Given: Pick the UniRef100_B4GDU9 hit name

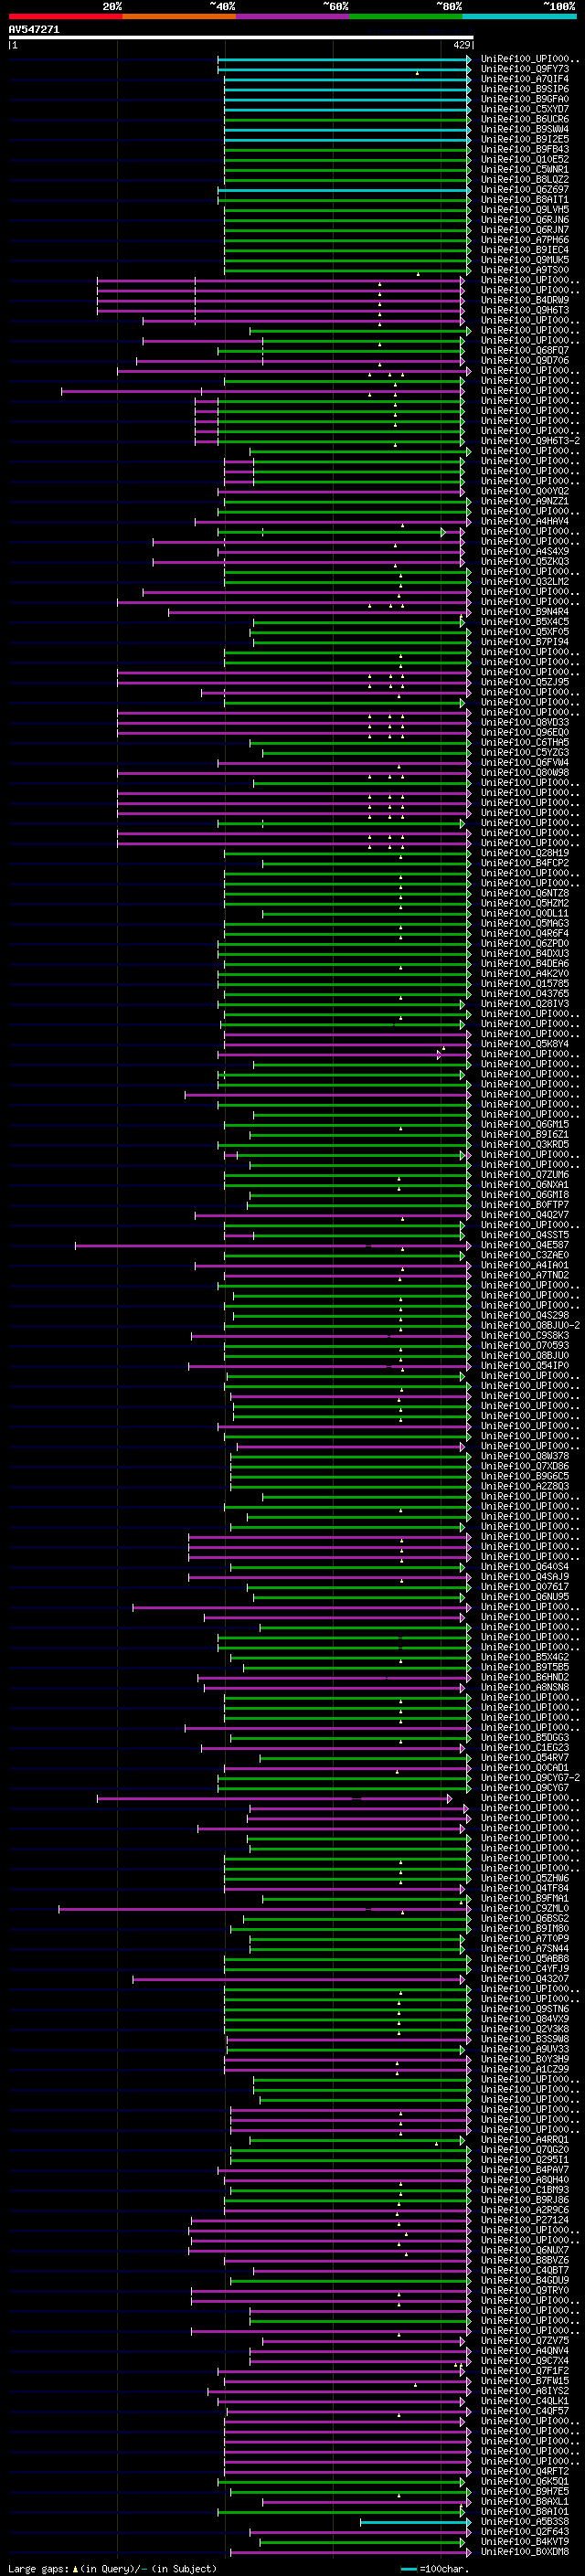Looking at the screenshot, I should tap(524, 2280).
